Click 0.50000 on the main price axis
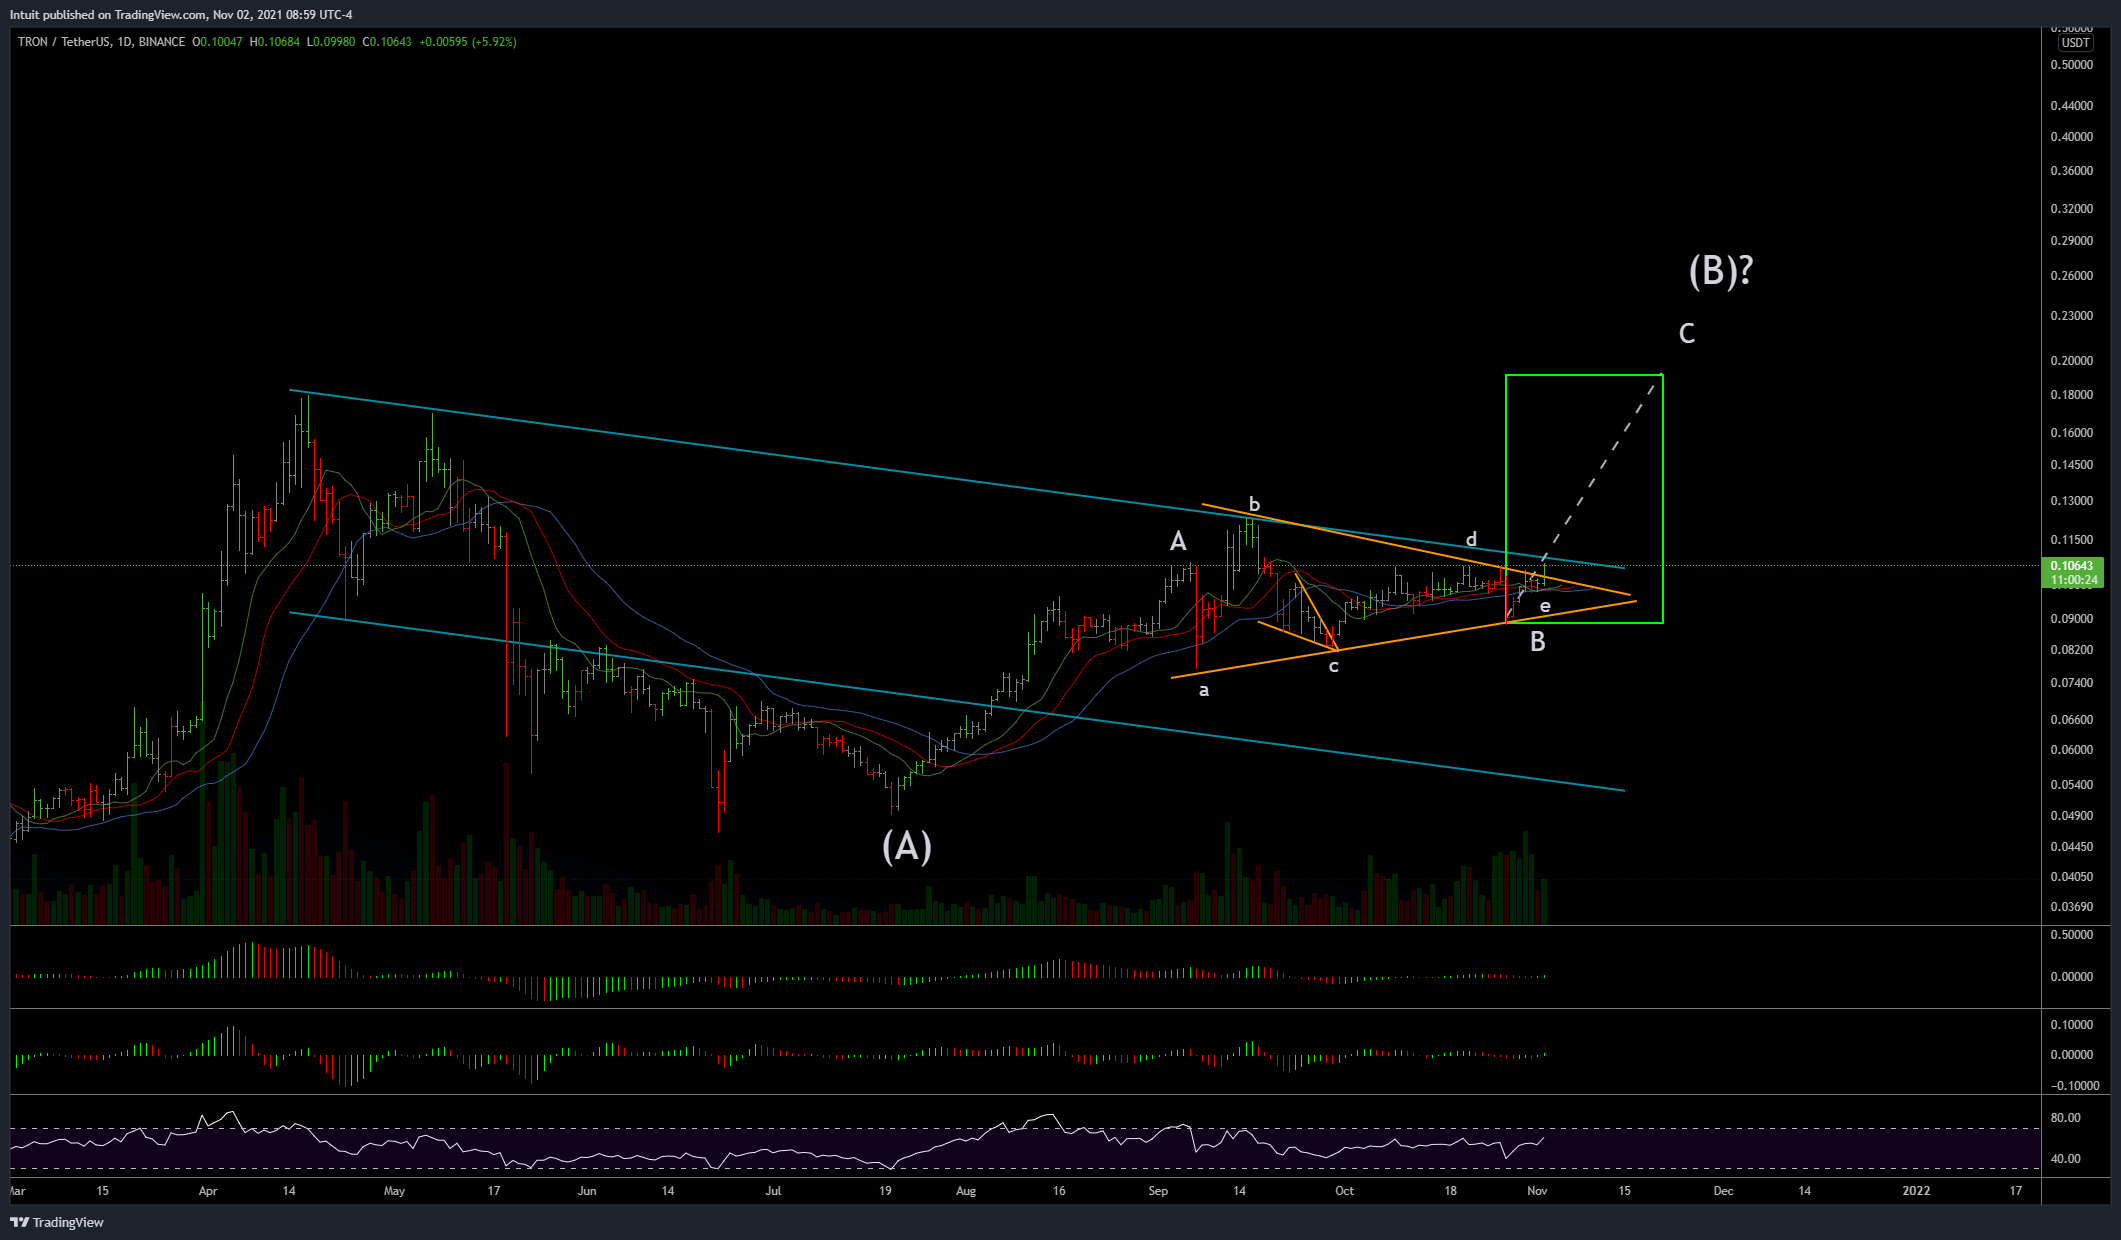This screenshot has height=1240, width=2121. tap(2071, 65)
